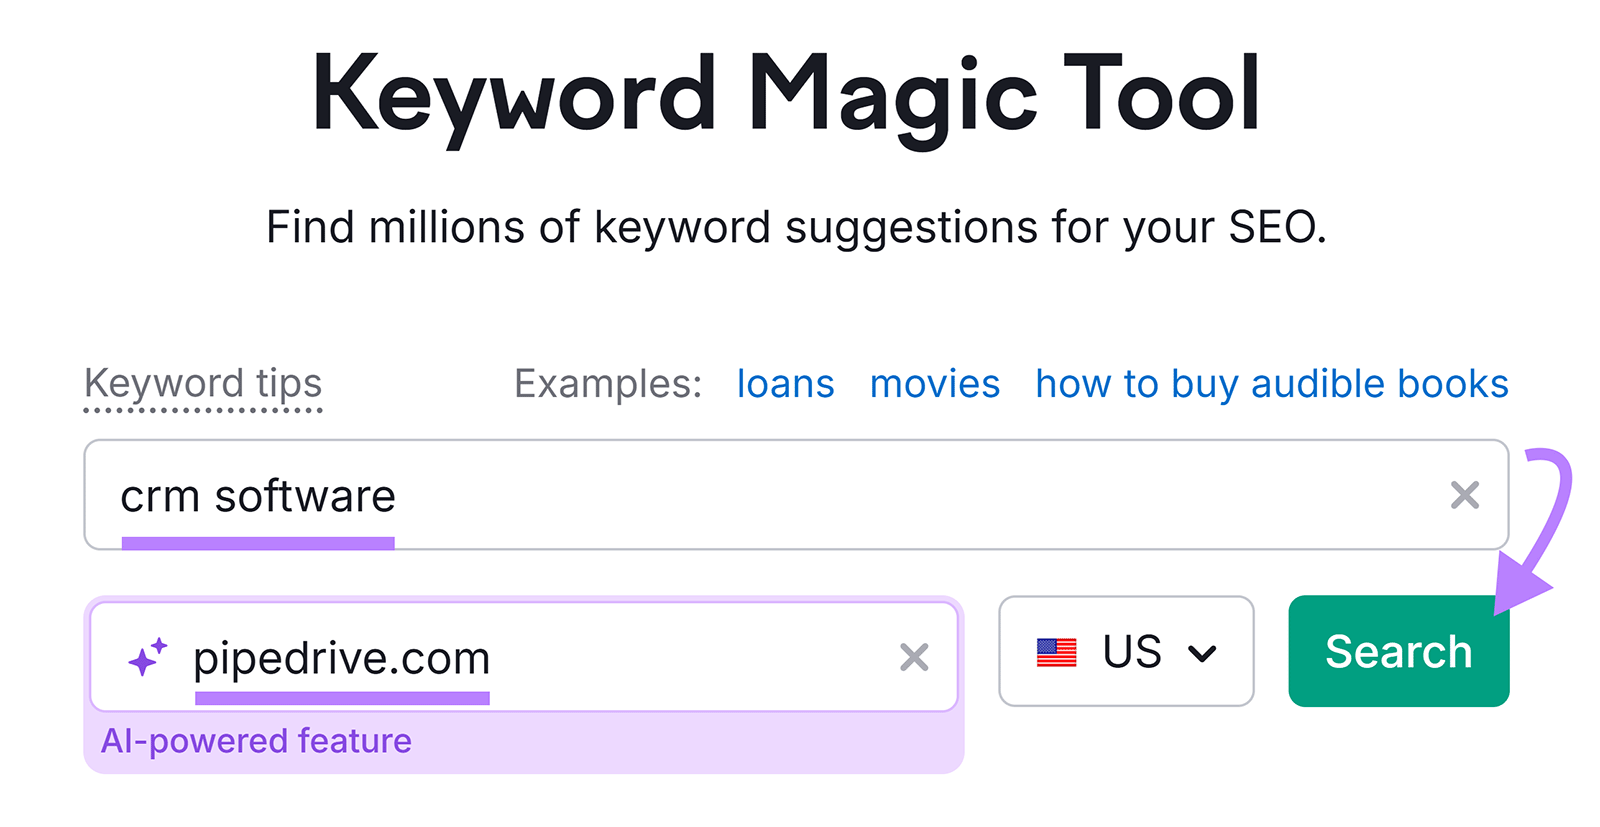The image size is (1600, 827).
Task: Open the US database selector
Action: tap(1126, 652)
